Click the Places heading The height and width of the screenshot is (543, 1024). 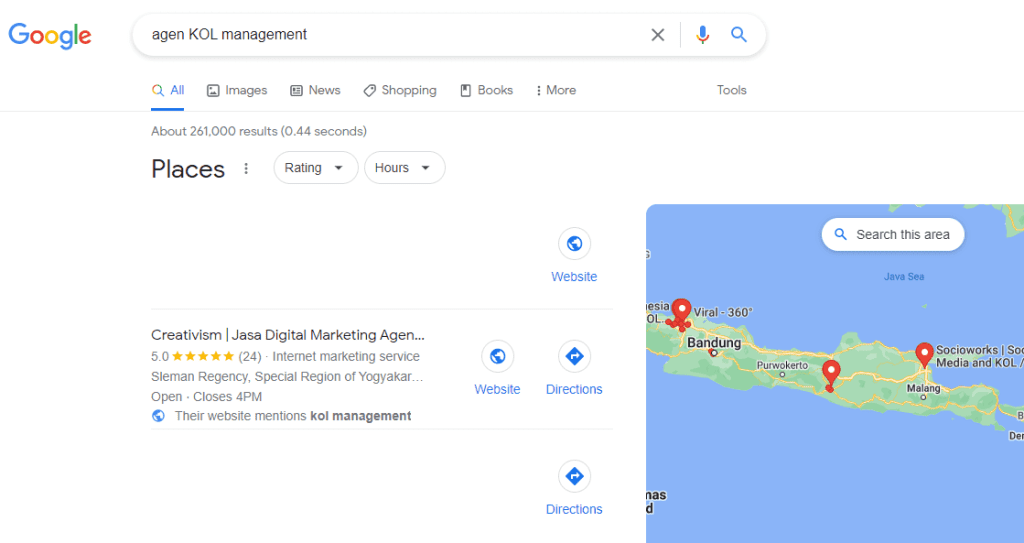click(x=188, y=169)
